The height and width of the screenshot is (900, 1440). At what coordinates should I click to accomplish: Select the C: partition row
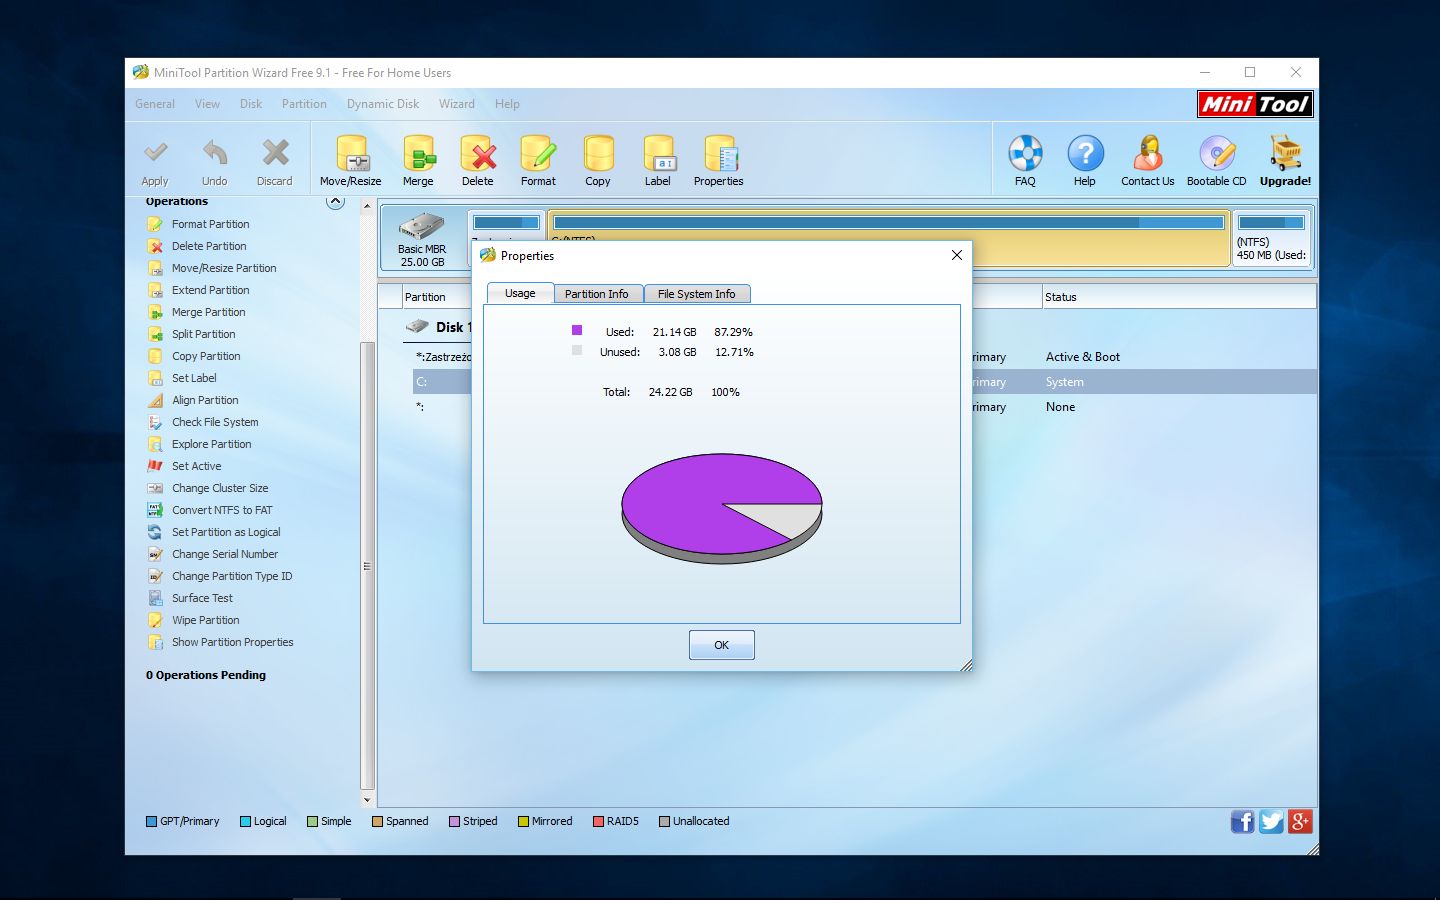coord(864,382)
